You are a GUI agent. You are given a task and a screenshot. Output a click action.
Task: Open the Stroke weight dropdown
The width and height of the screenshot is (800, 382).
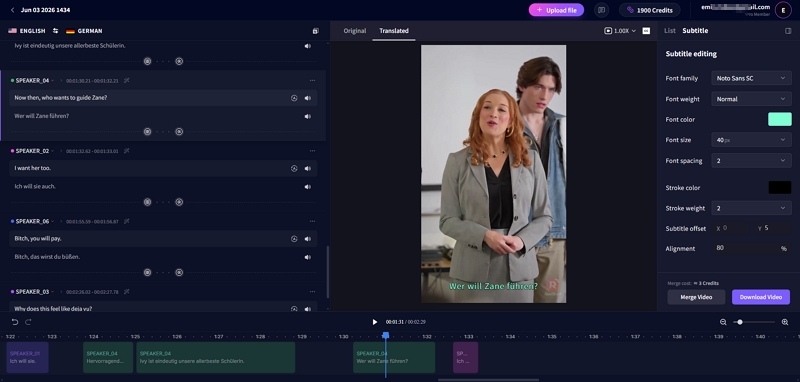[751, 208]
